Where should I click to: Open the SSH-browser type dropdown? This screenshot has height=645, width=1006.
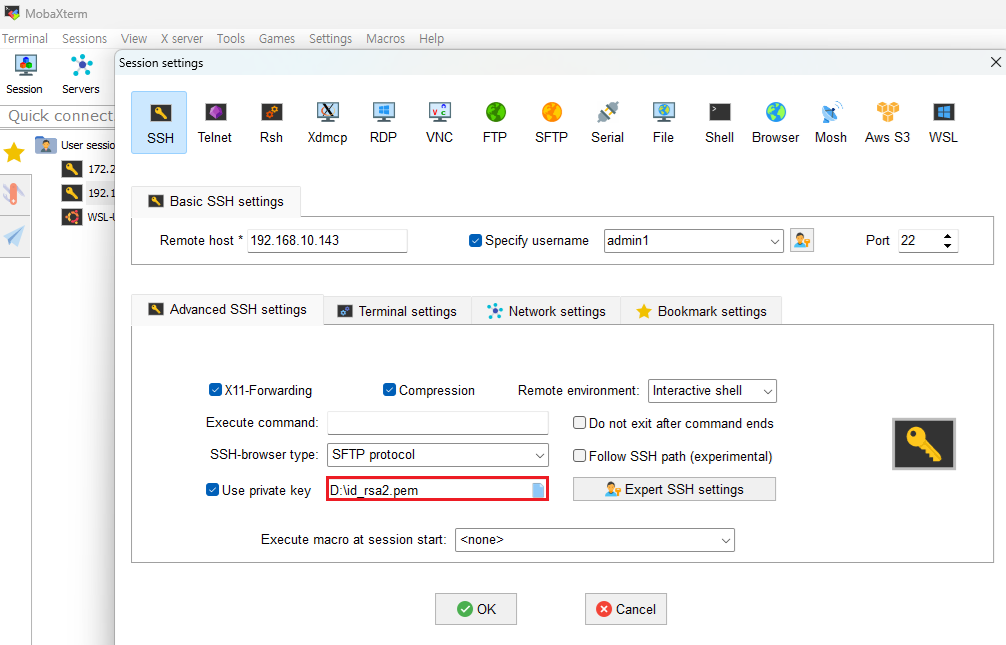(x=438, y=455)
